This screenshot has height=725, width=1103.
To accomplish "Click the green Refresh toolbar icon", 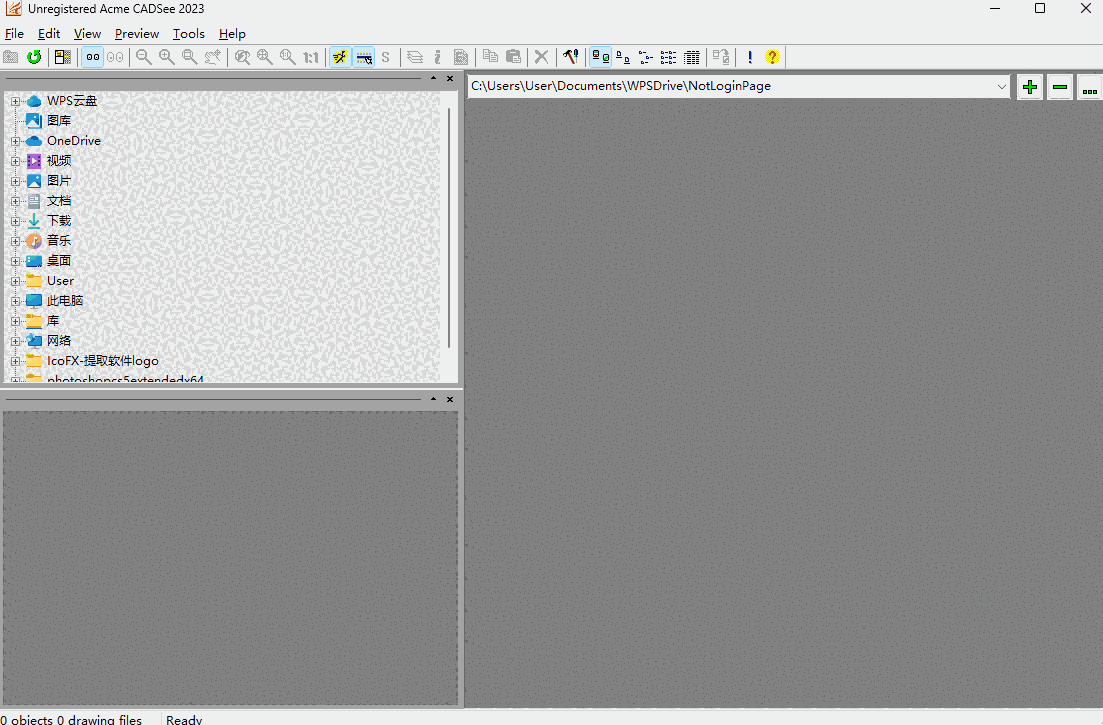I will 34,57.
